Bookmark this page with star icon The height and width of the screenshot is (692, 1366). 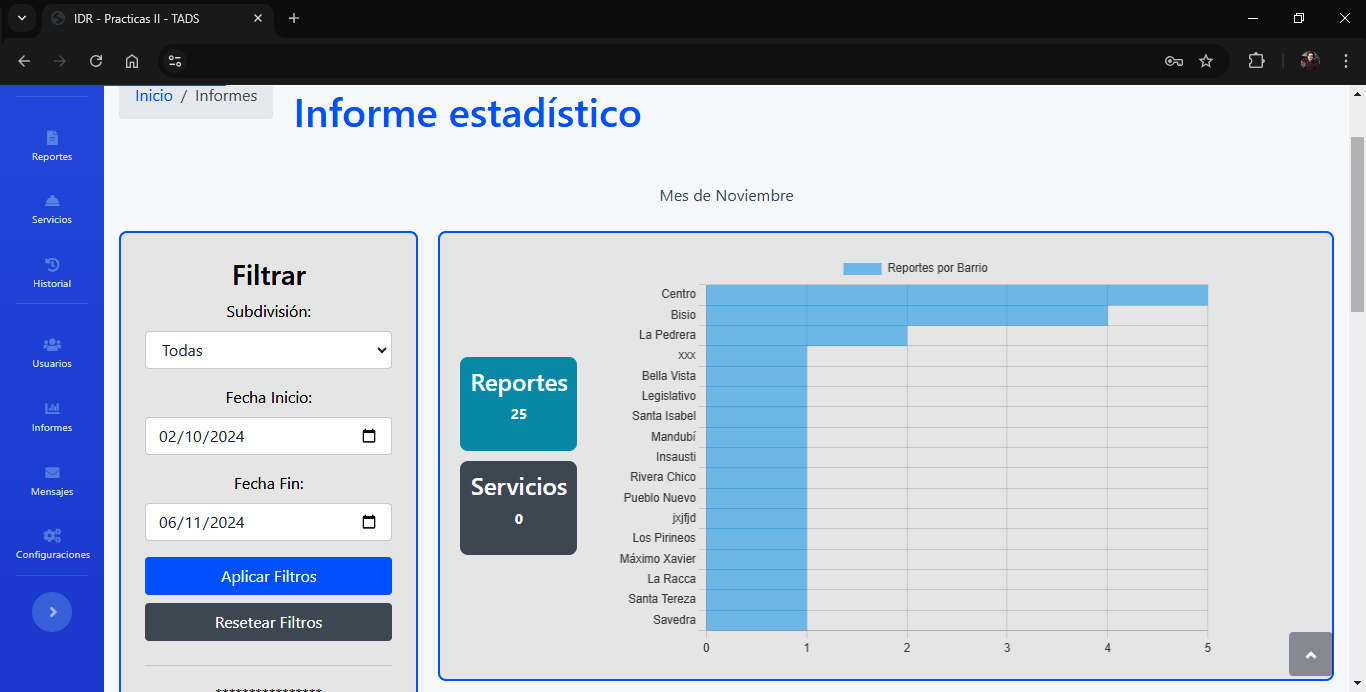(x=1206, y=61)
